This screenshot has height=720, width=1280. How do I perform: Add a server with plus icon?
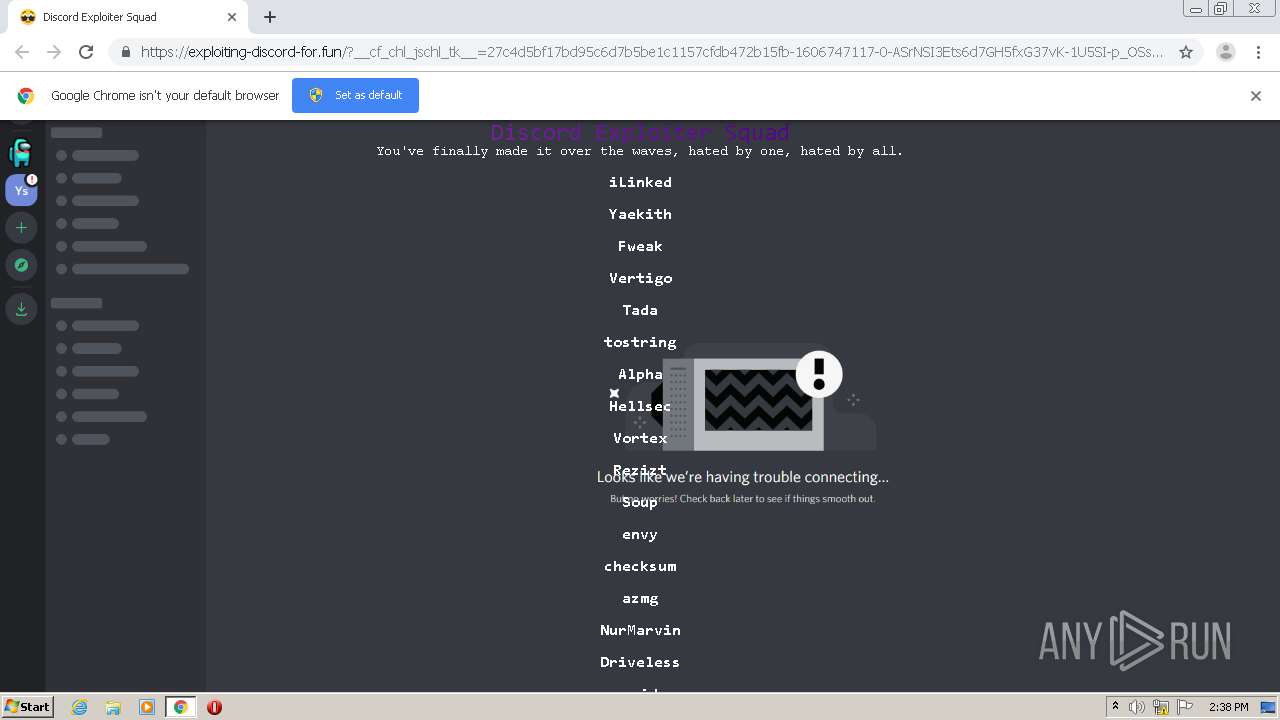[21, 228]
